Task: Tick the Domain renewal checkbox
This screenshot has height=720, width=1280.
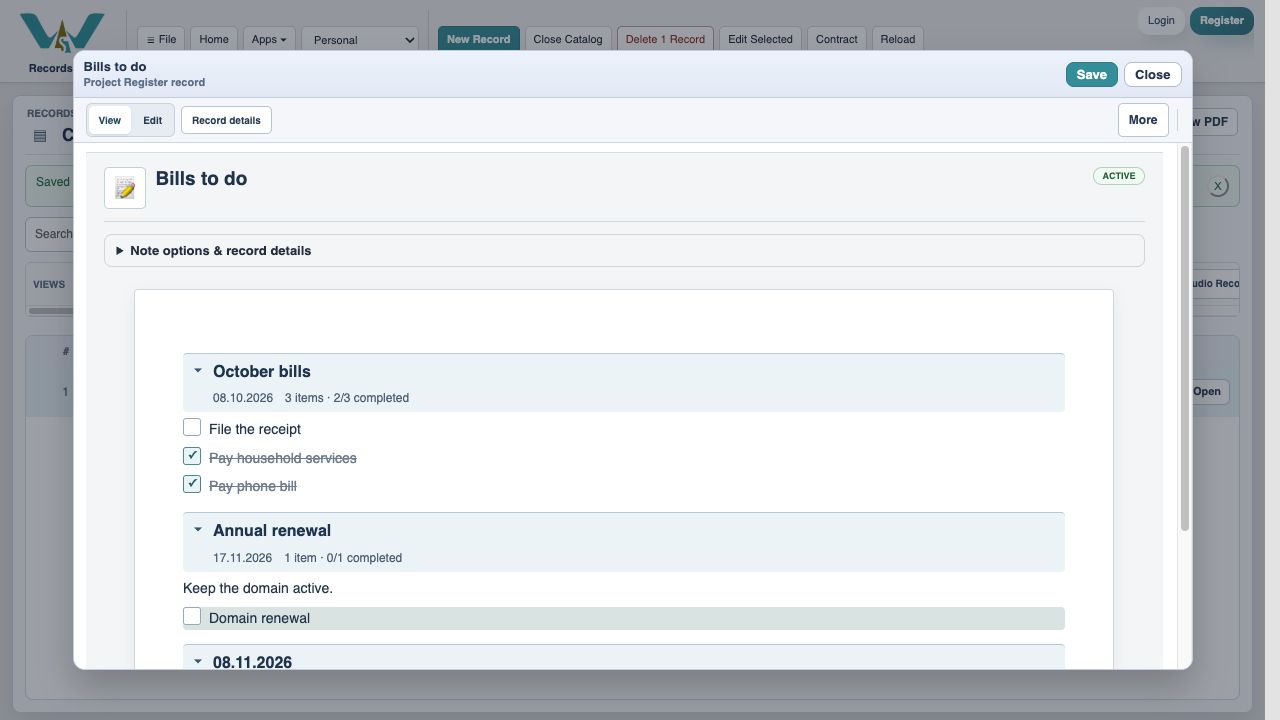Action: 192,616
